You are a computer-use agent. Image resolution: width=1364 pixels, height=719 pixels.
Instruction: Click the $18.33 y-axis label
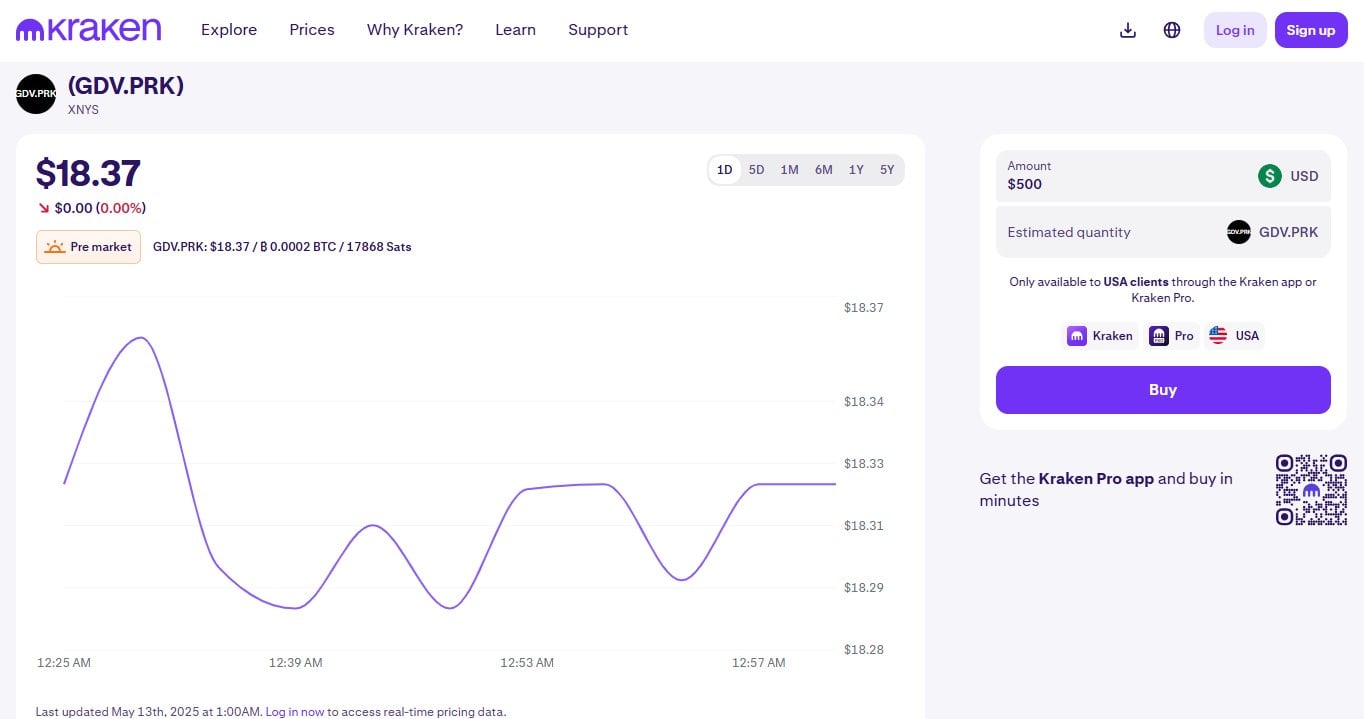(x=864, y=464)
